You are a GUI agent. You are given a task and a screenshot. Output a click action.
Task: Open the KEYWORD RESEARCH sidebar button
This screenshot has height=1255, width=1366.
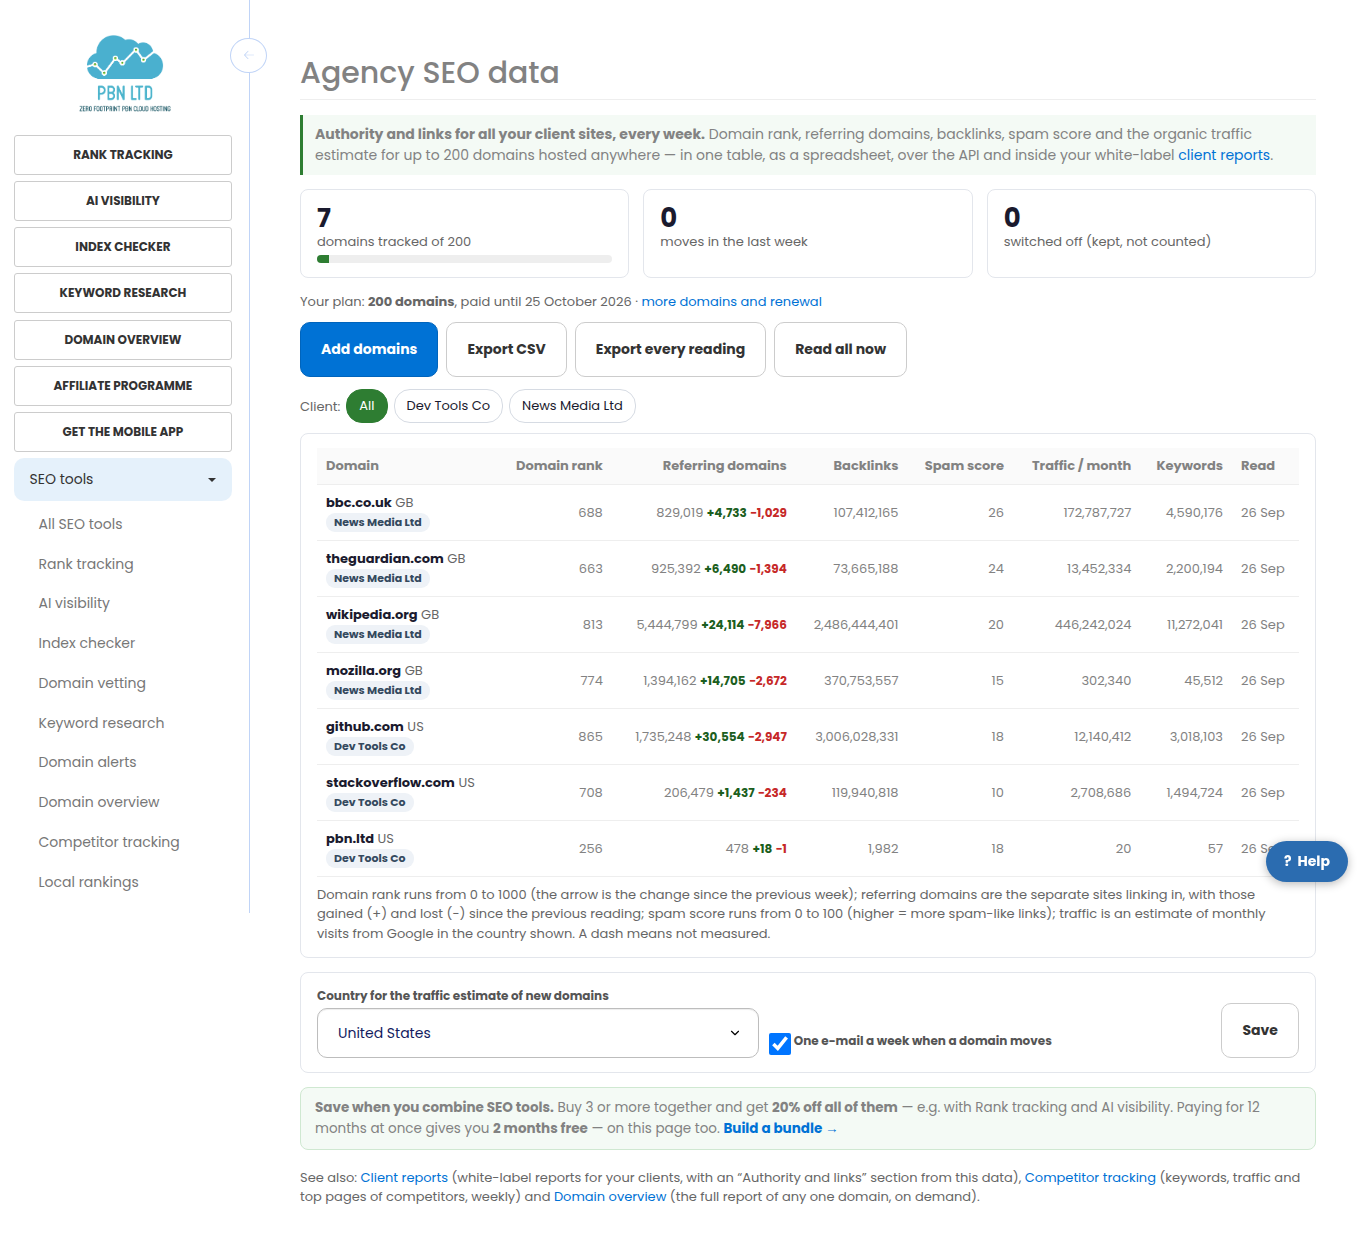pos(123,293)
